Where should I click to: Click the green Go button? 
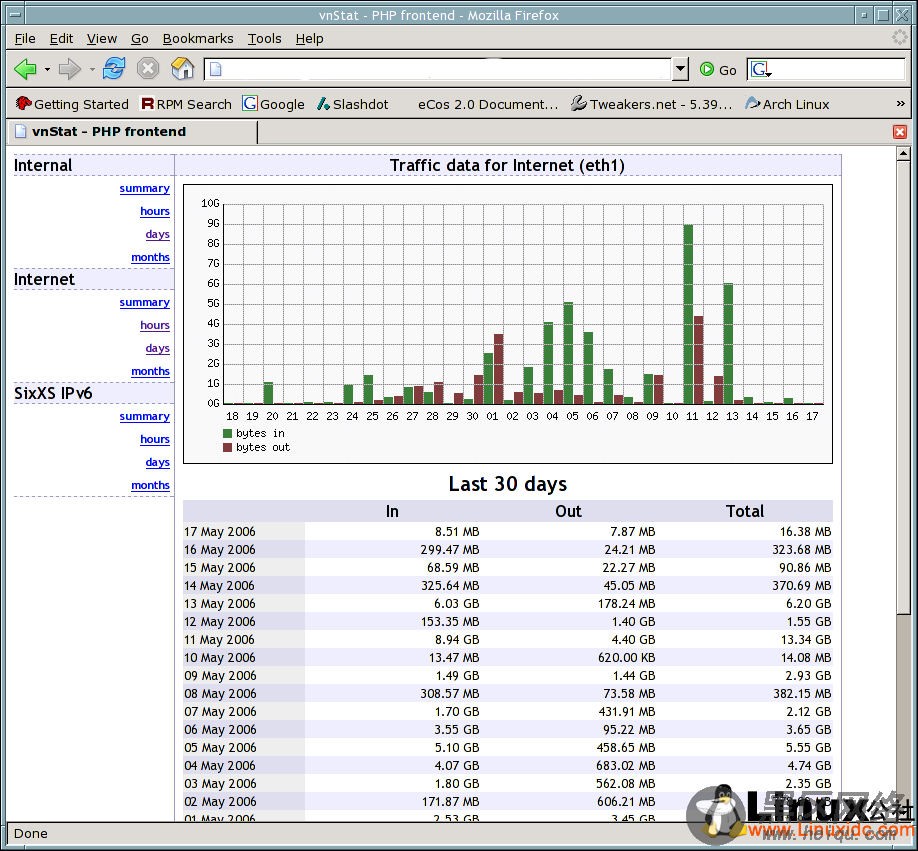coord(718,70)
